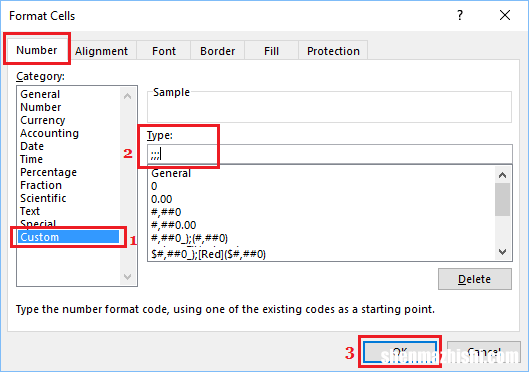Select Scientific category
The image size is (529, 372).
pyautogui.click(x=69, y=198)
